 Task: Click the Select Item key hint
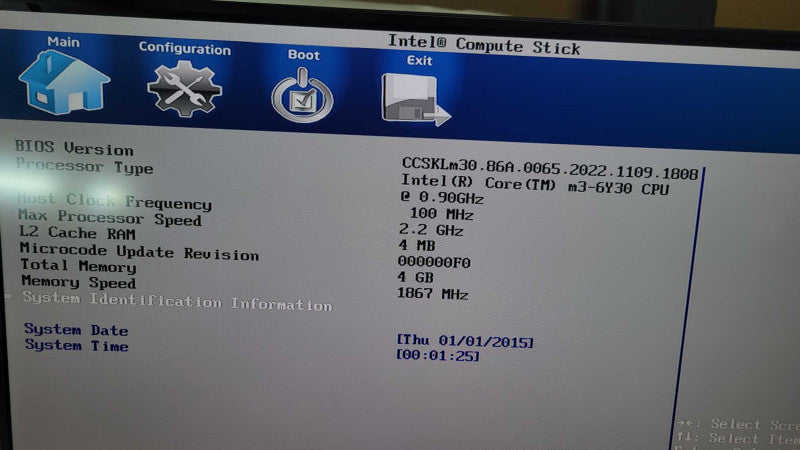click(x=738, y=438)
